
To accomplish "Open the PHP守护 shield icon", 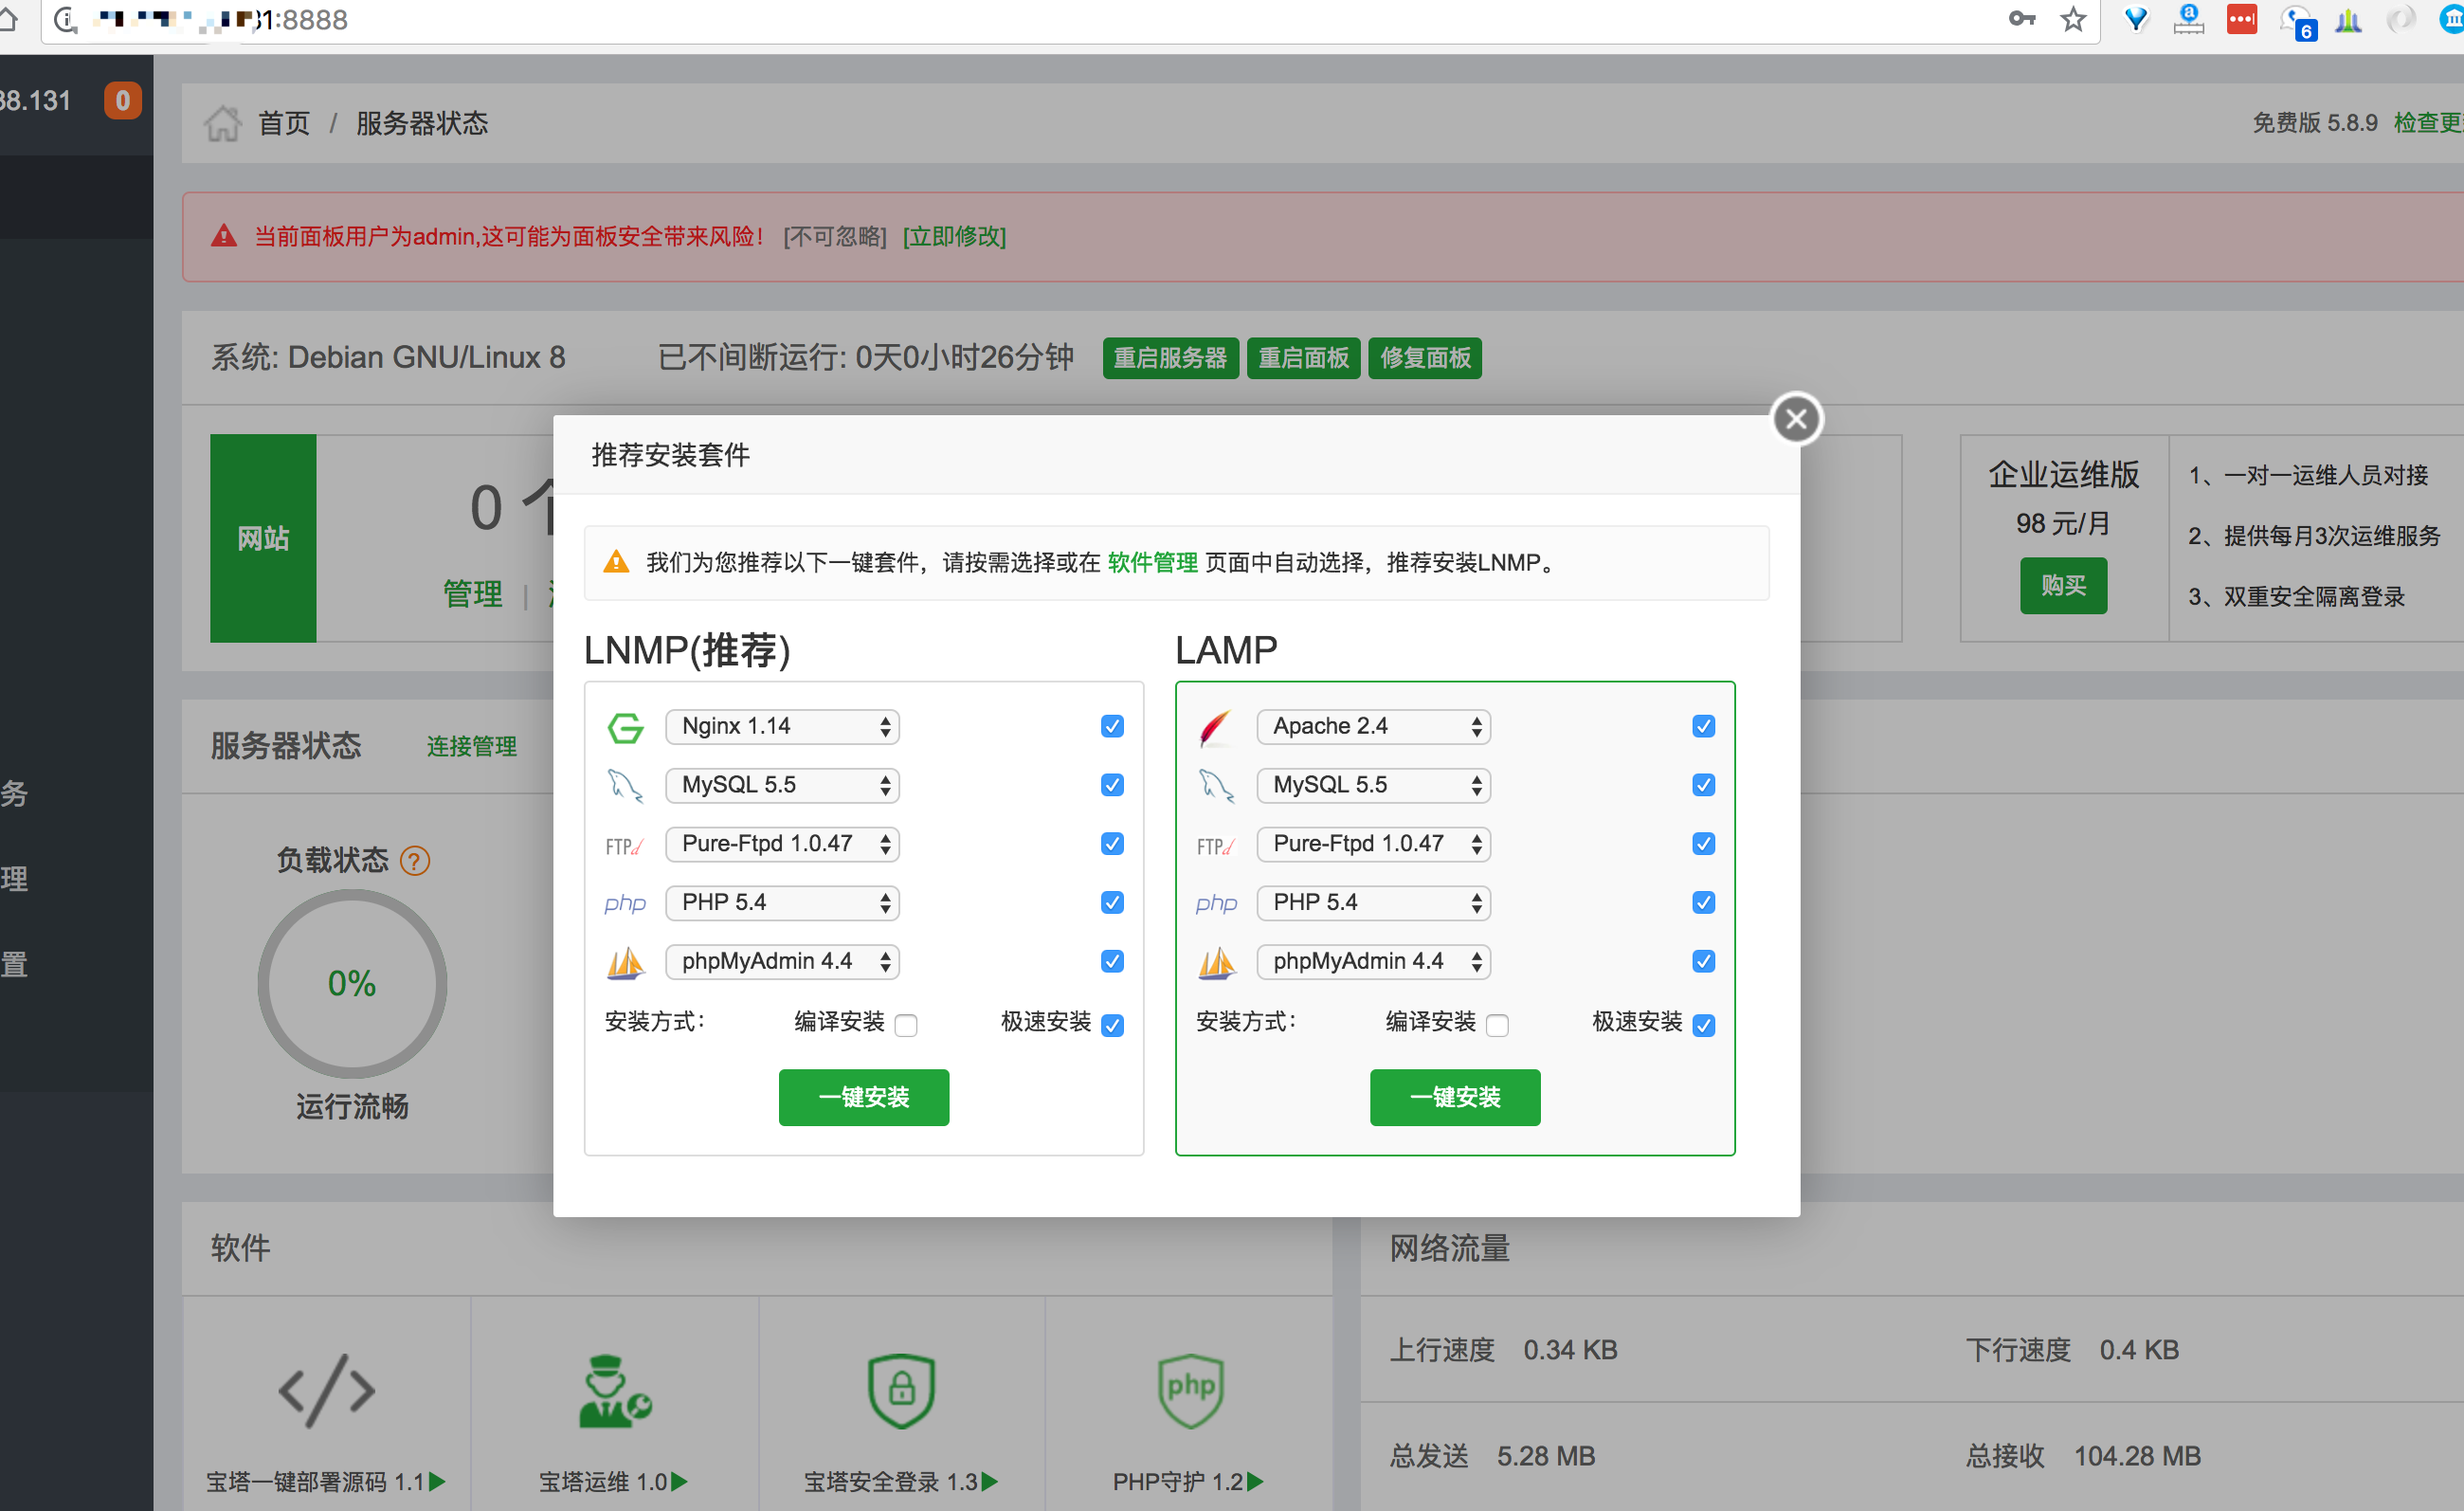I will click(1190, 1390).
